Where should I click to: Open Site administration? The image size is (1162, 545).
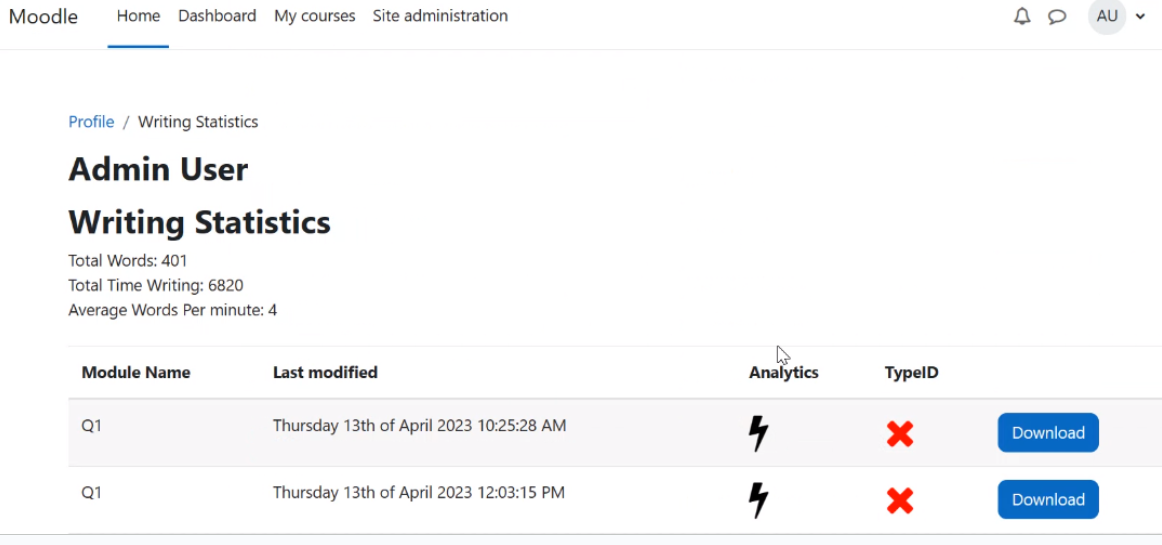click(440, 16)
